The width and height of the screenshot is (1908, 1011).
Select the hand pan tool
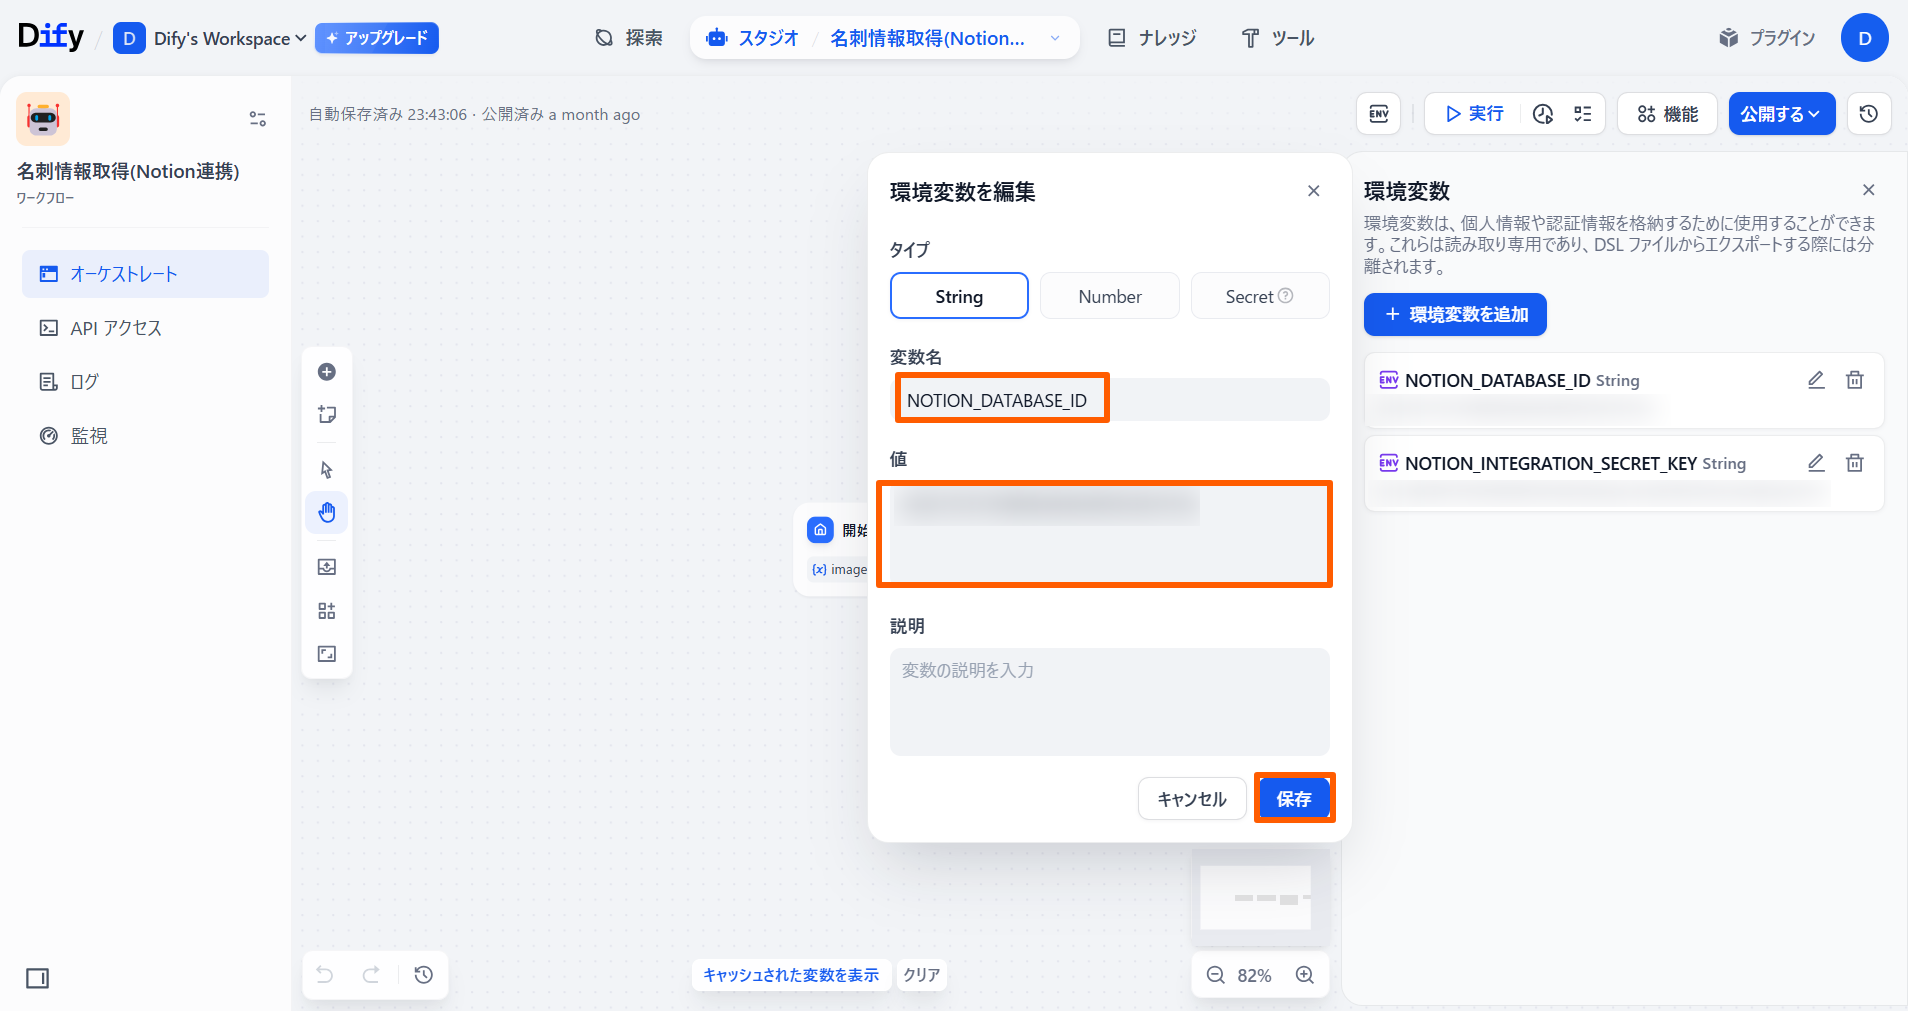click(x=327, y=513)
